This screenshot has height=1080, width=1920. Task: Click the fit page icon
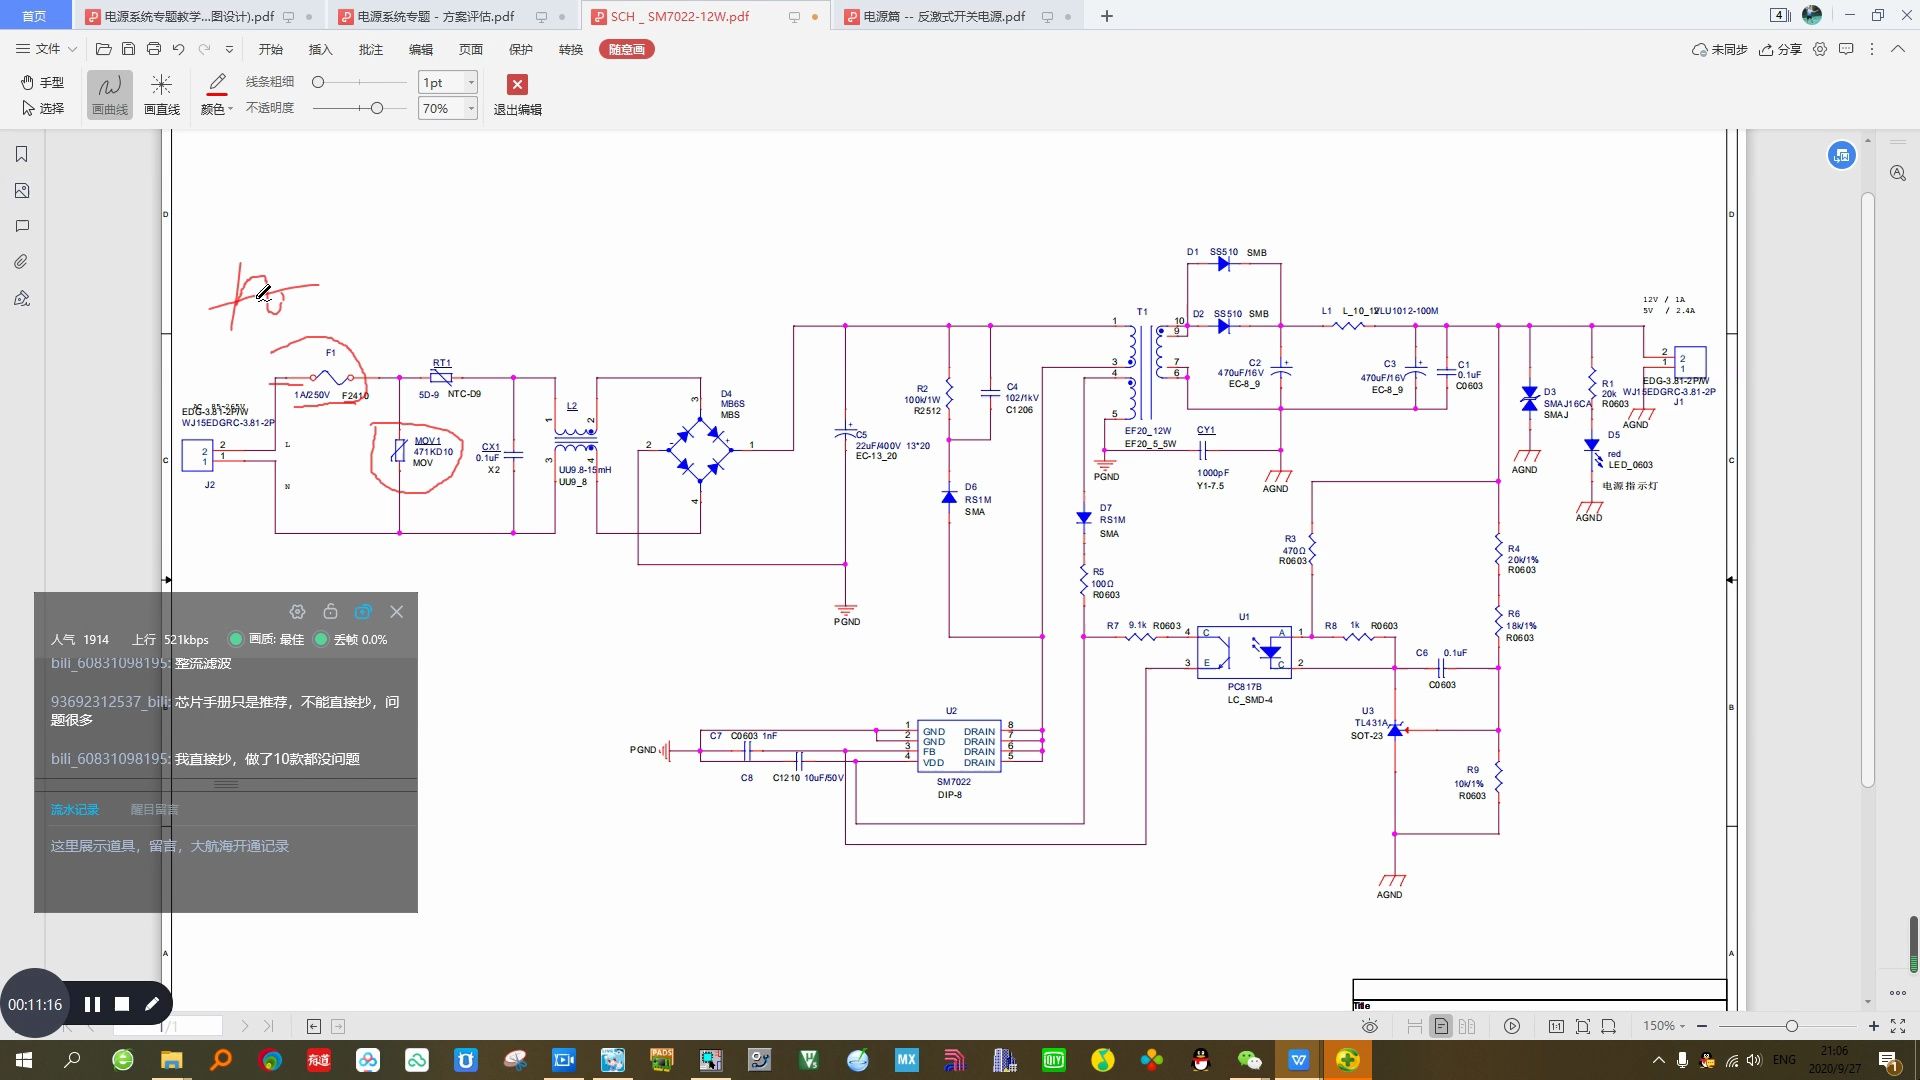coord(1582,1026)
